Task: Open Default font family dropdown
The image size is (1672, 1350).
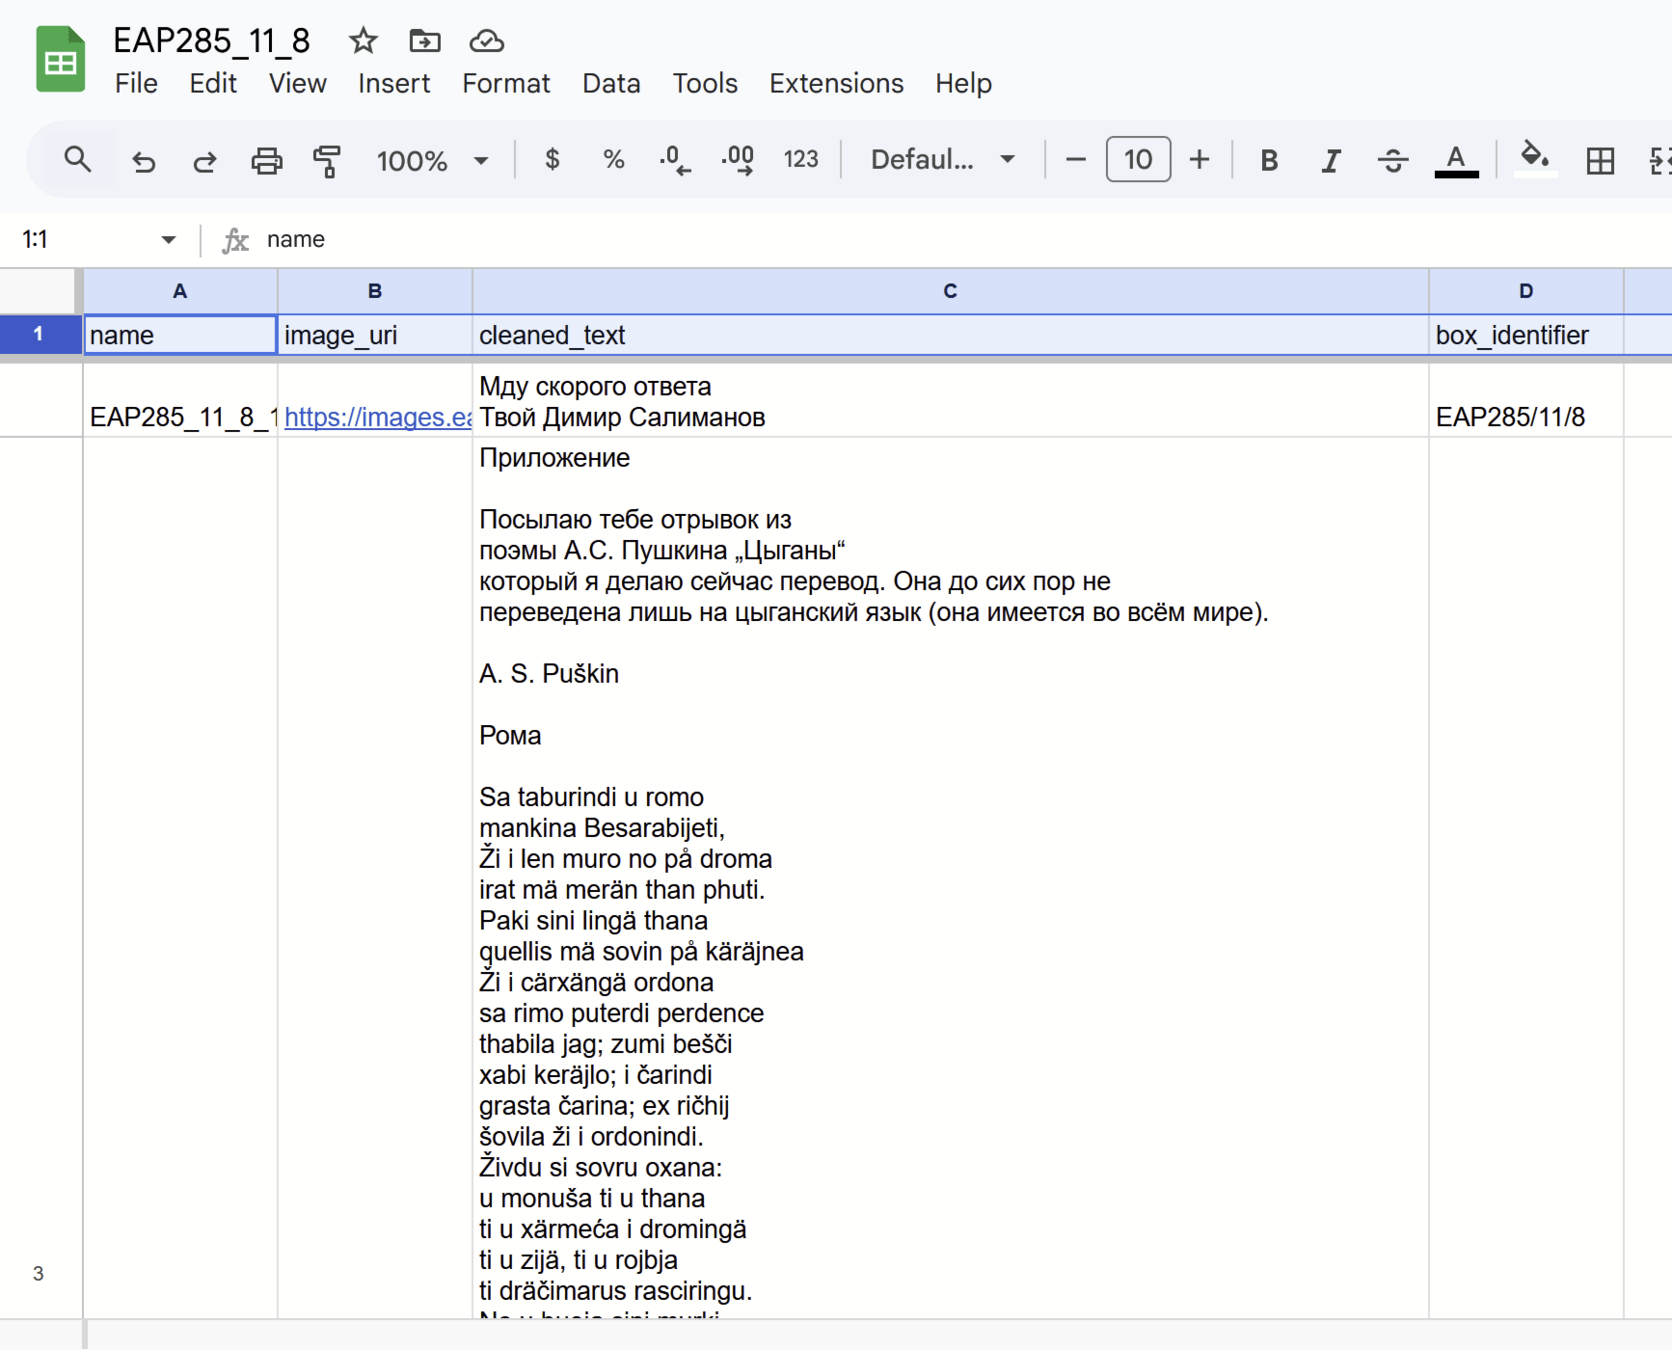Action: pos(943,160)
